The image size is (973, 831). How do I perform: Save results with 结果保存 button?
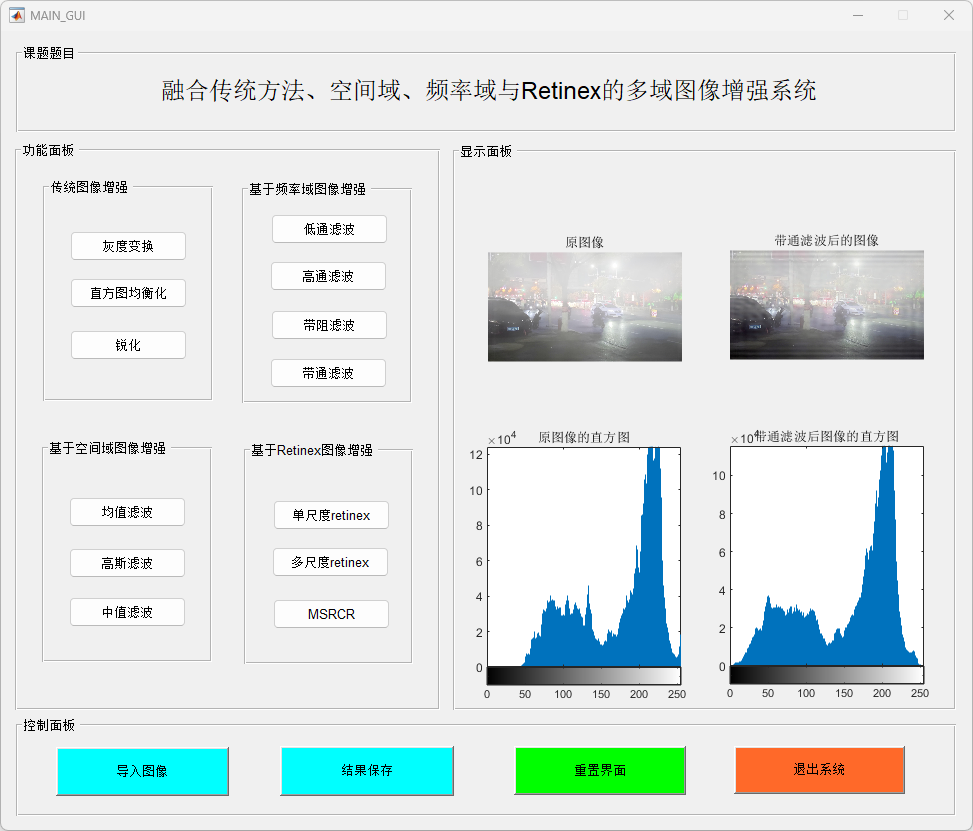point(367,770)
